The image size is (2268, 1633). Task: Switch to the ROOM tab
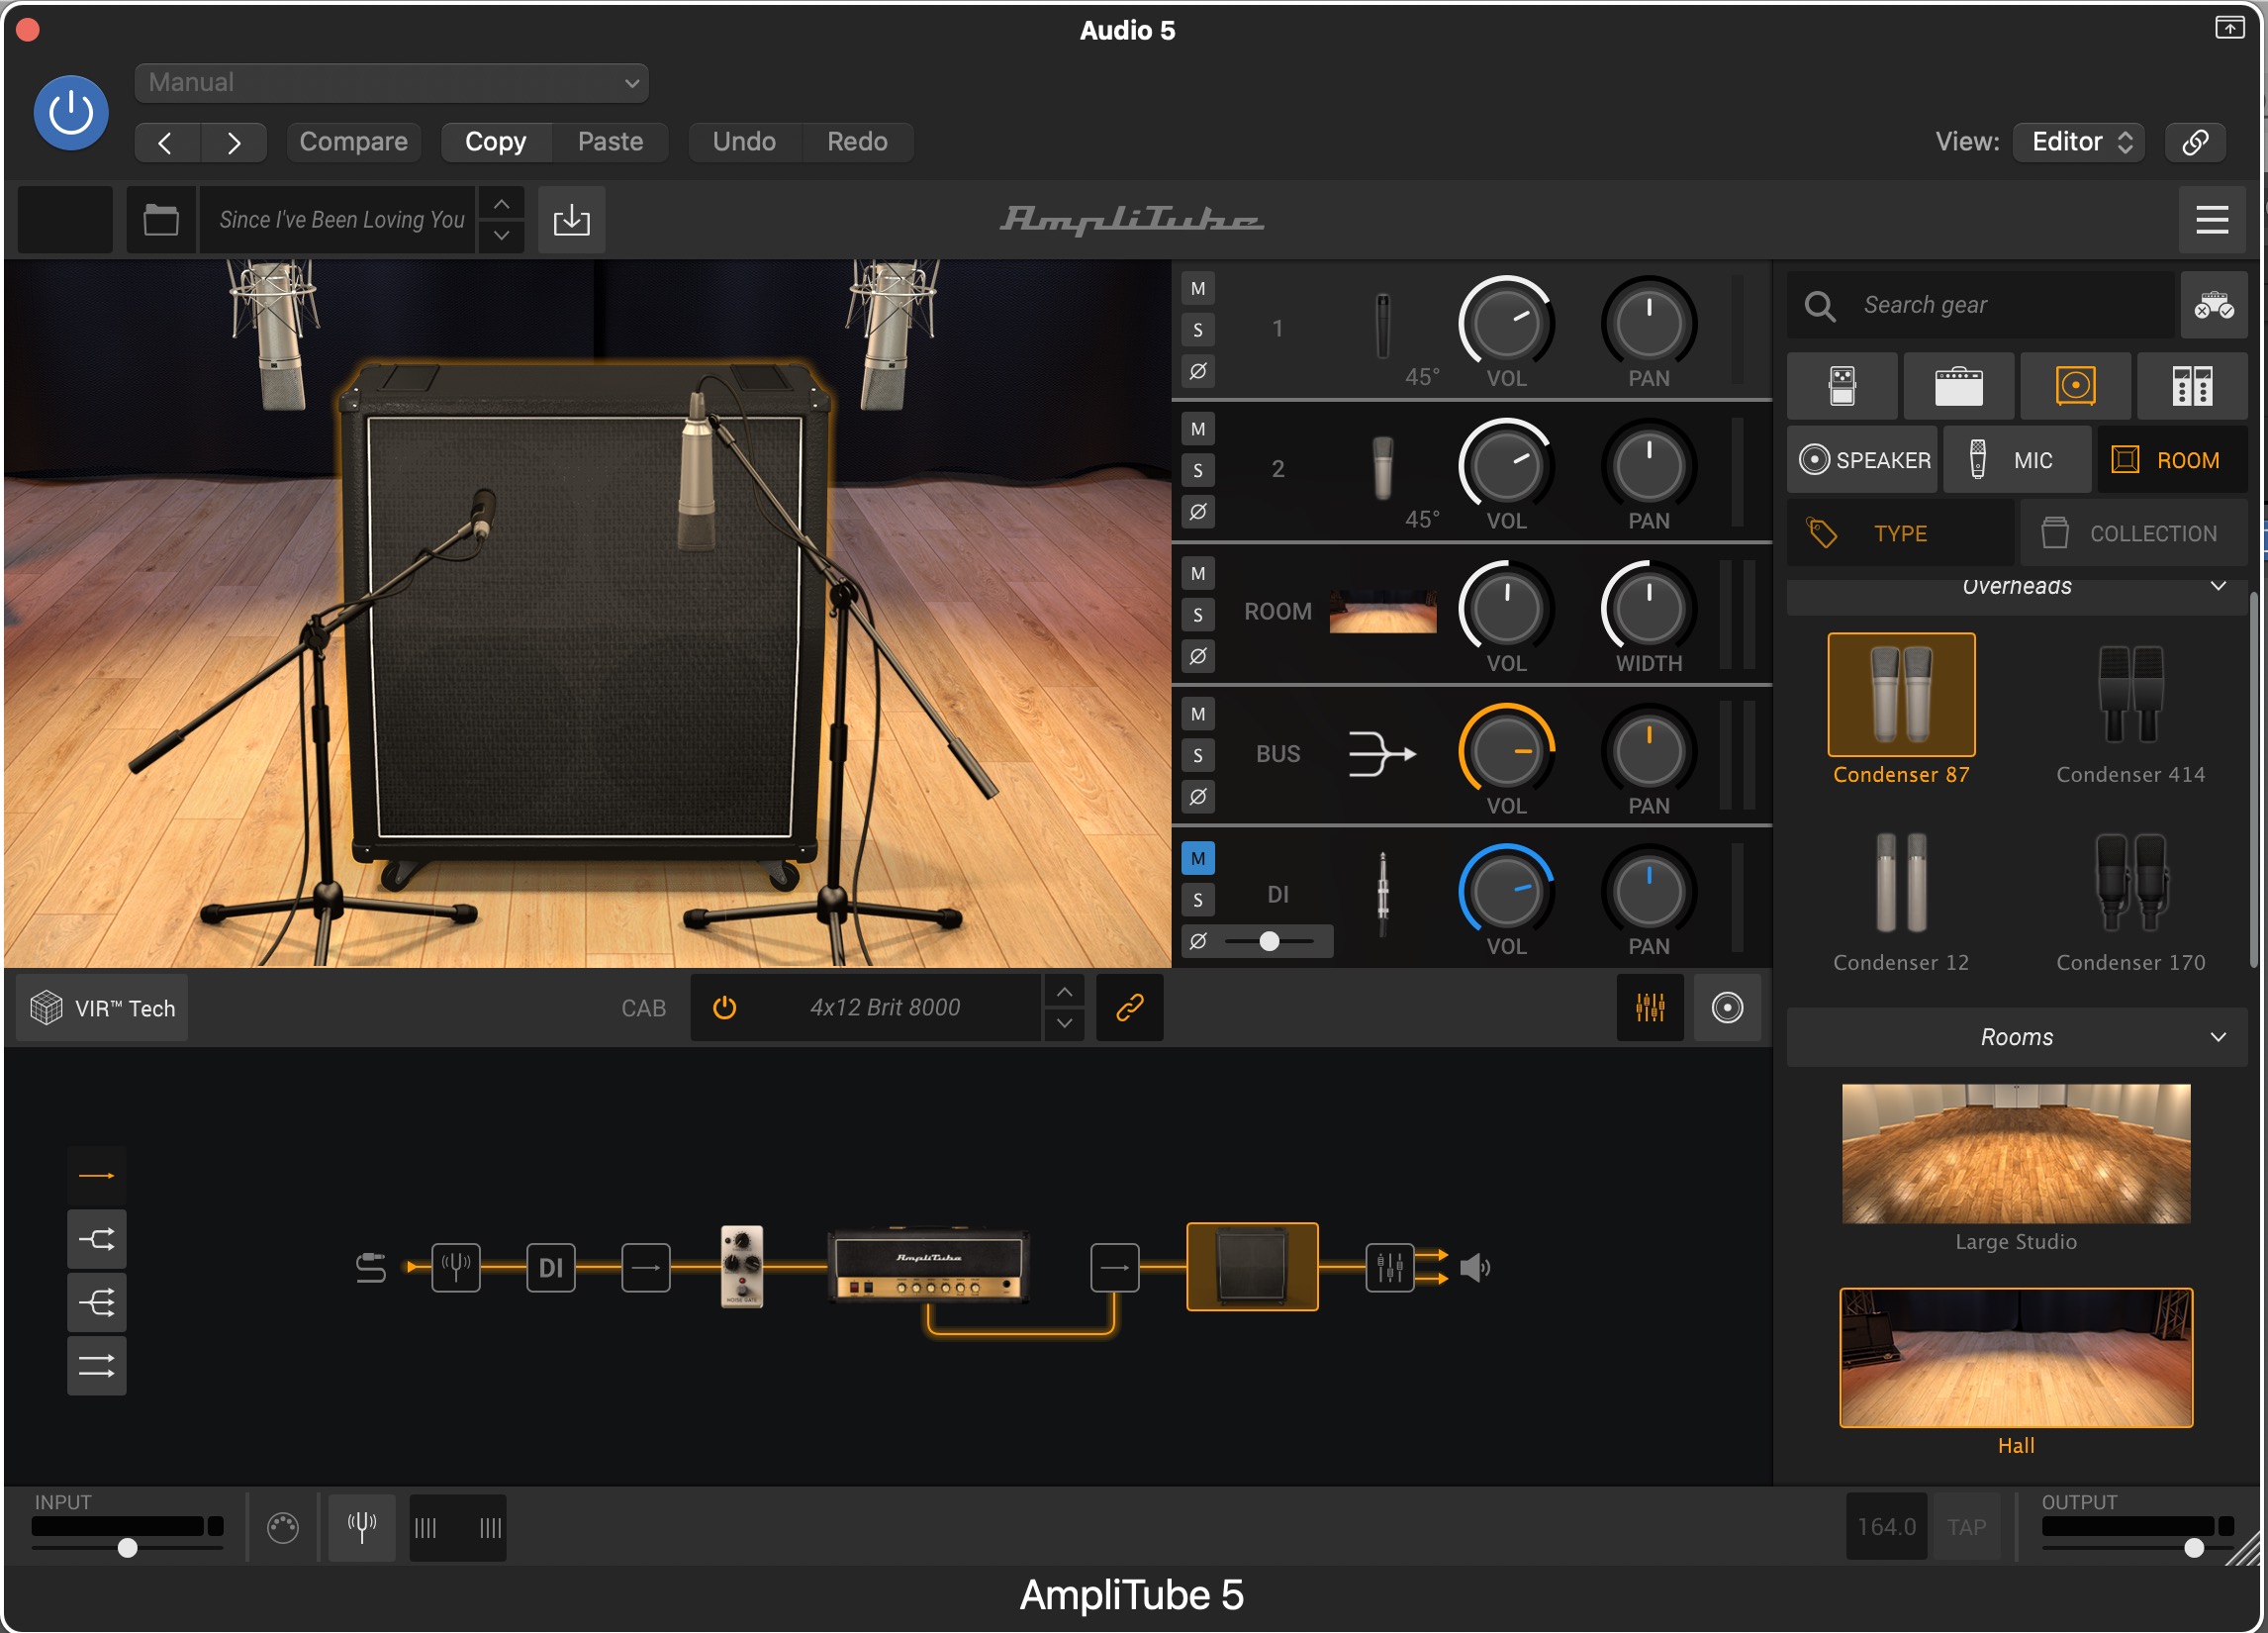click(x=2172, y=460)
